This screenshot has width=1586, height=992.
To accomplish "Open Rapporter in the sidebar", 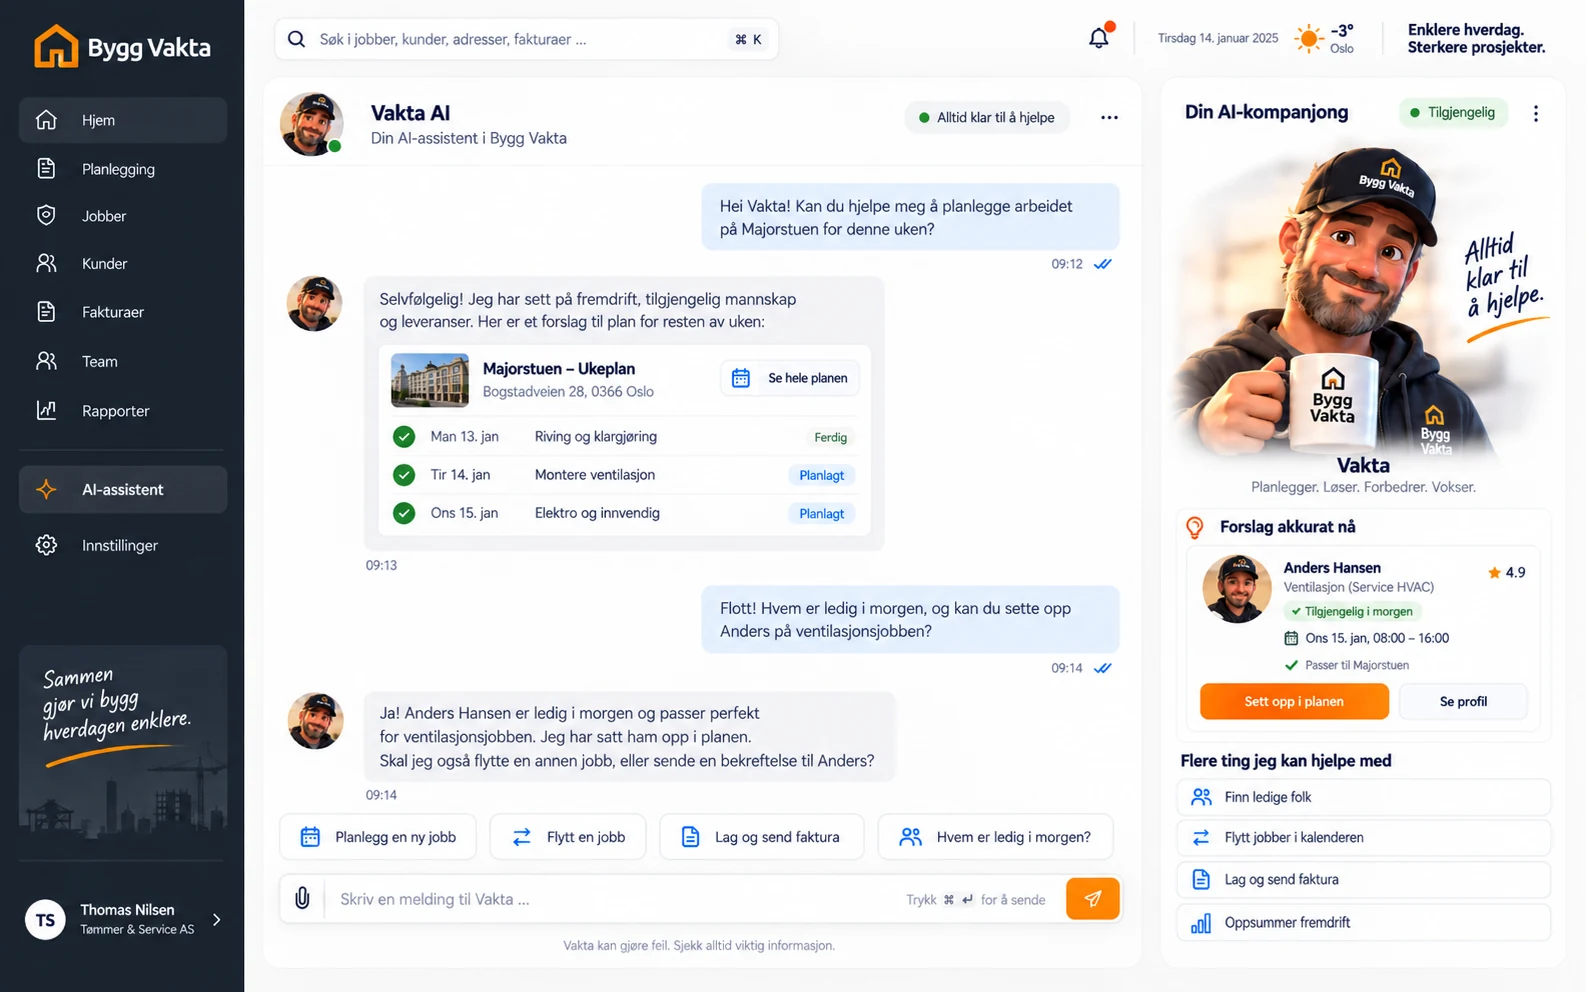I will (x=123, y=410).
